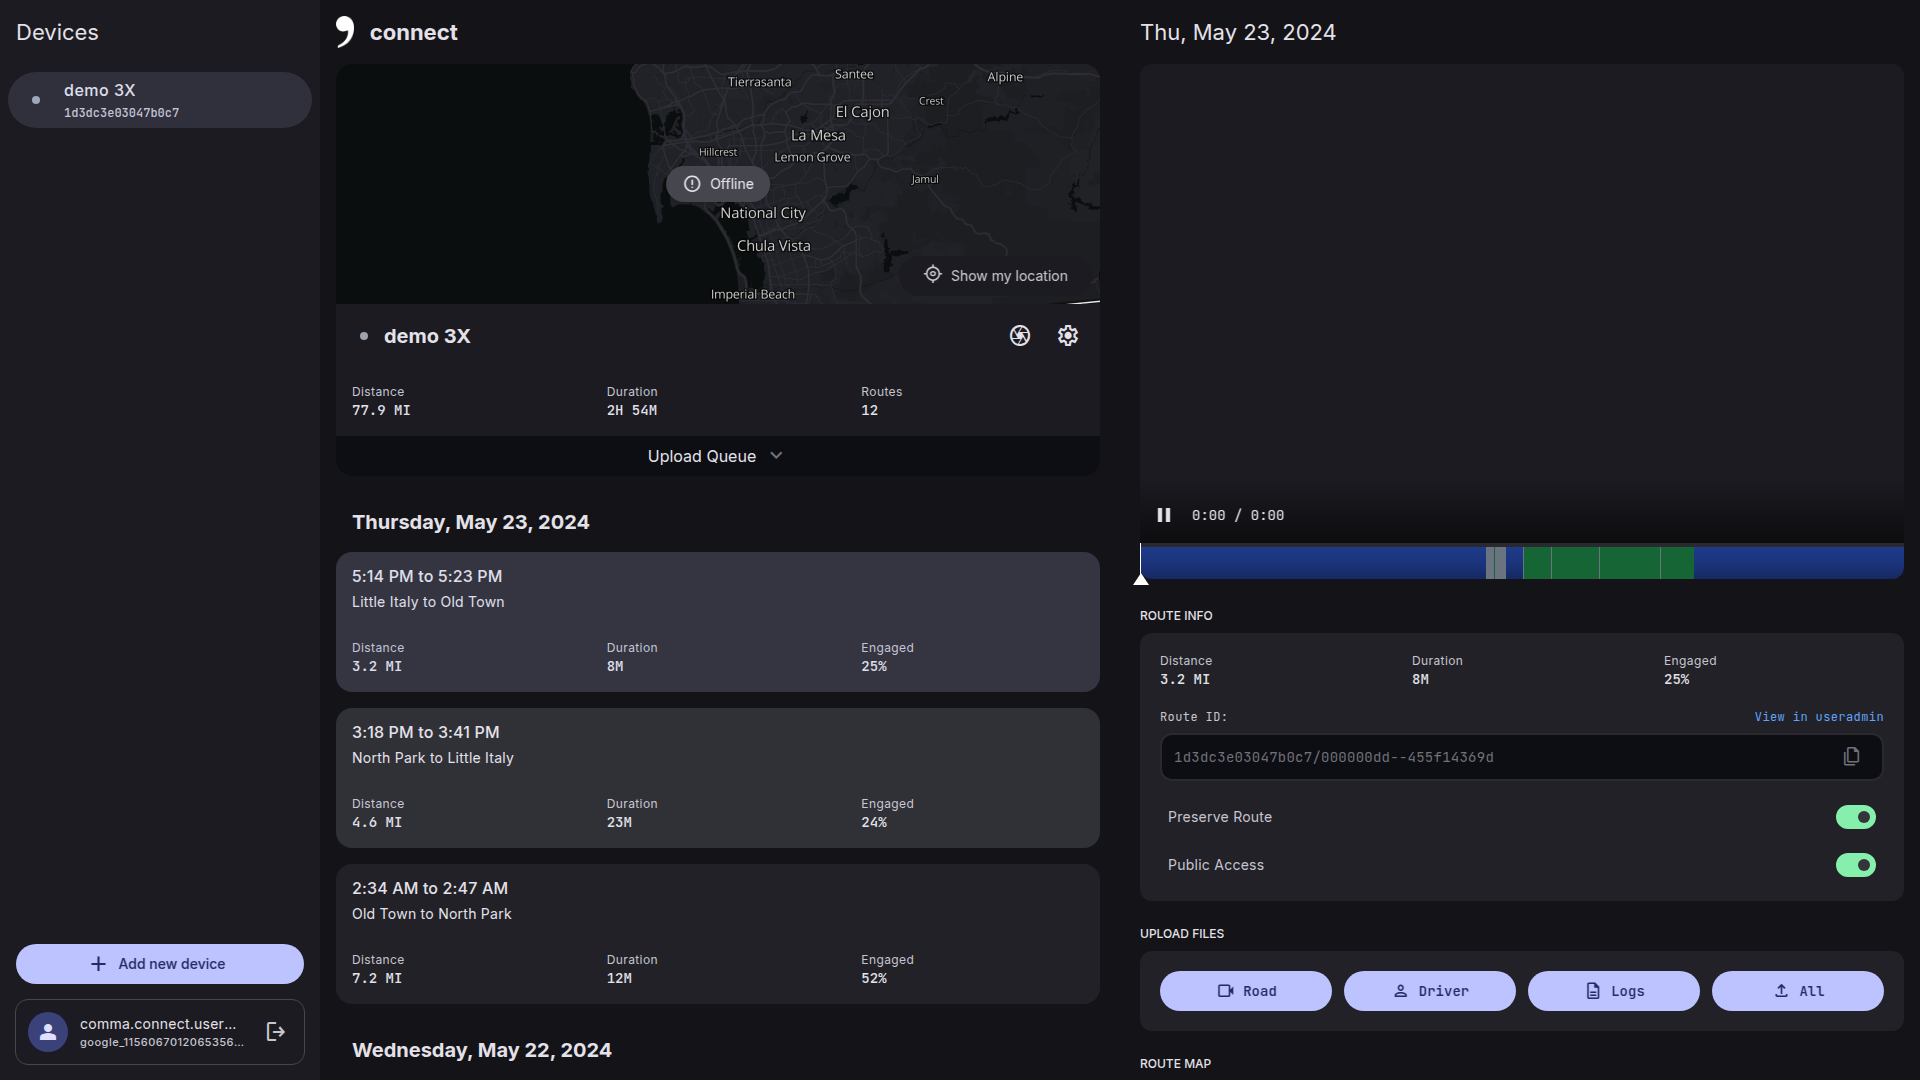Click the sign out icon
The image size is (1920, 1080).
tap(276, 1032)
